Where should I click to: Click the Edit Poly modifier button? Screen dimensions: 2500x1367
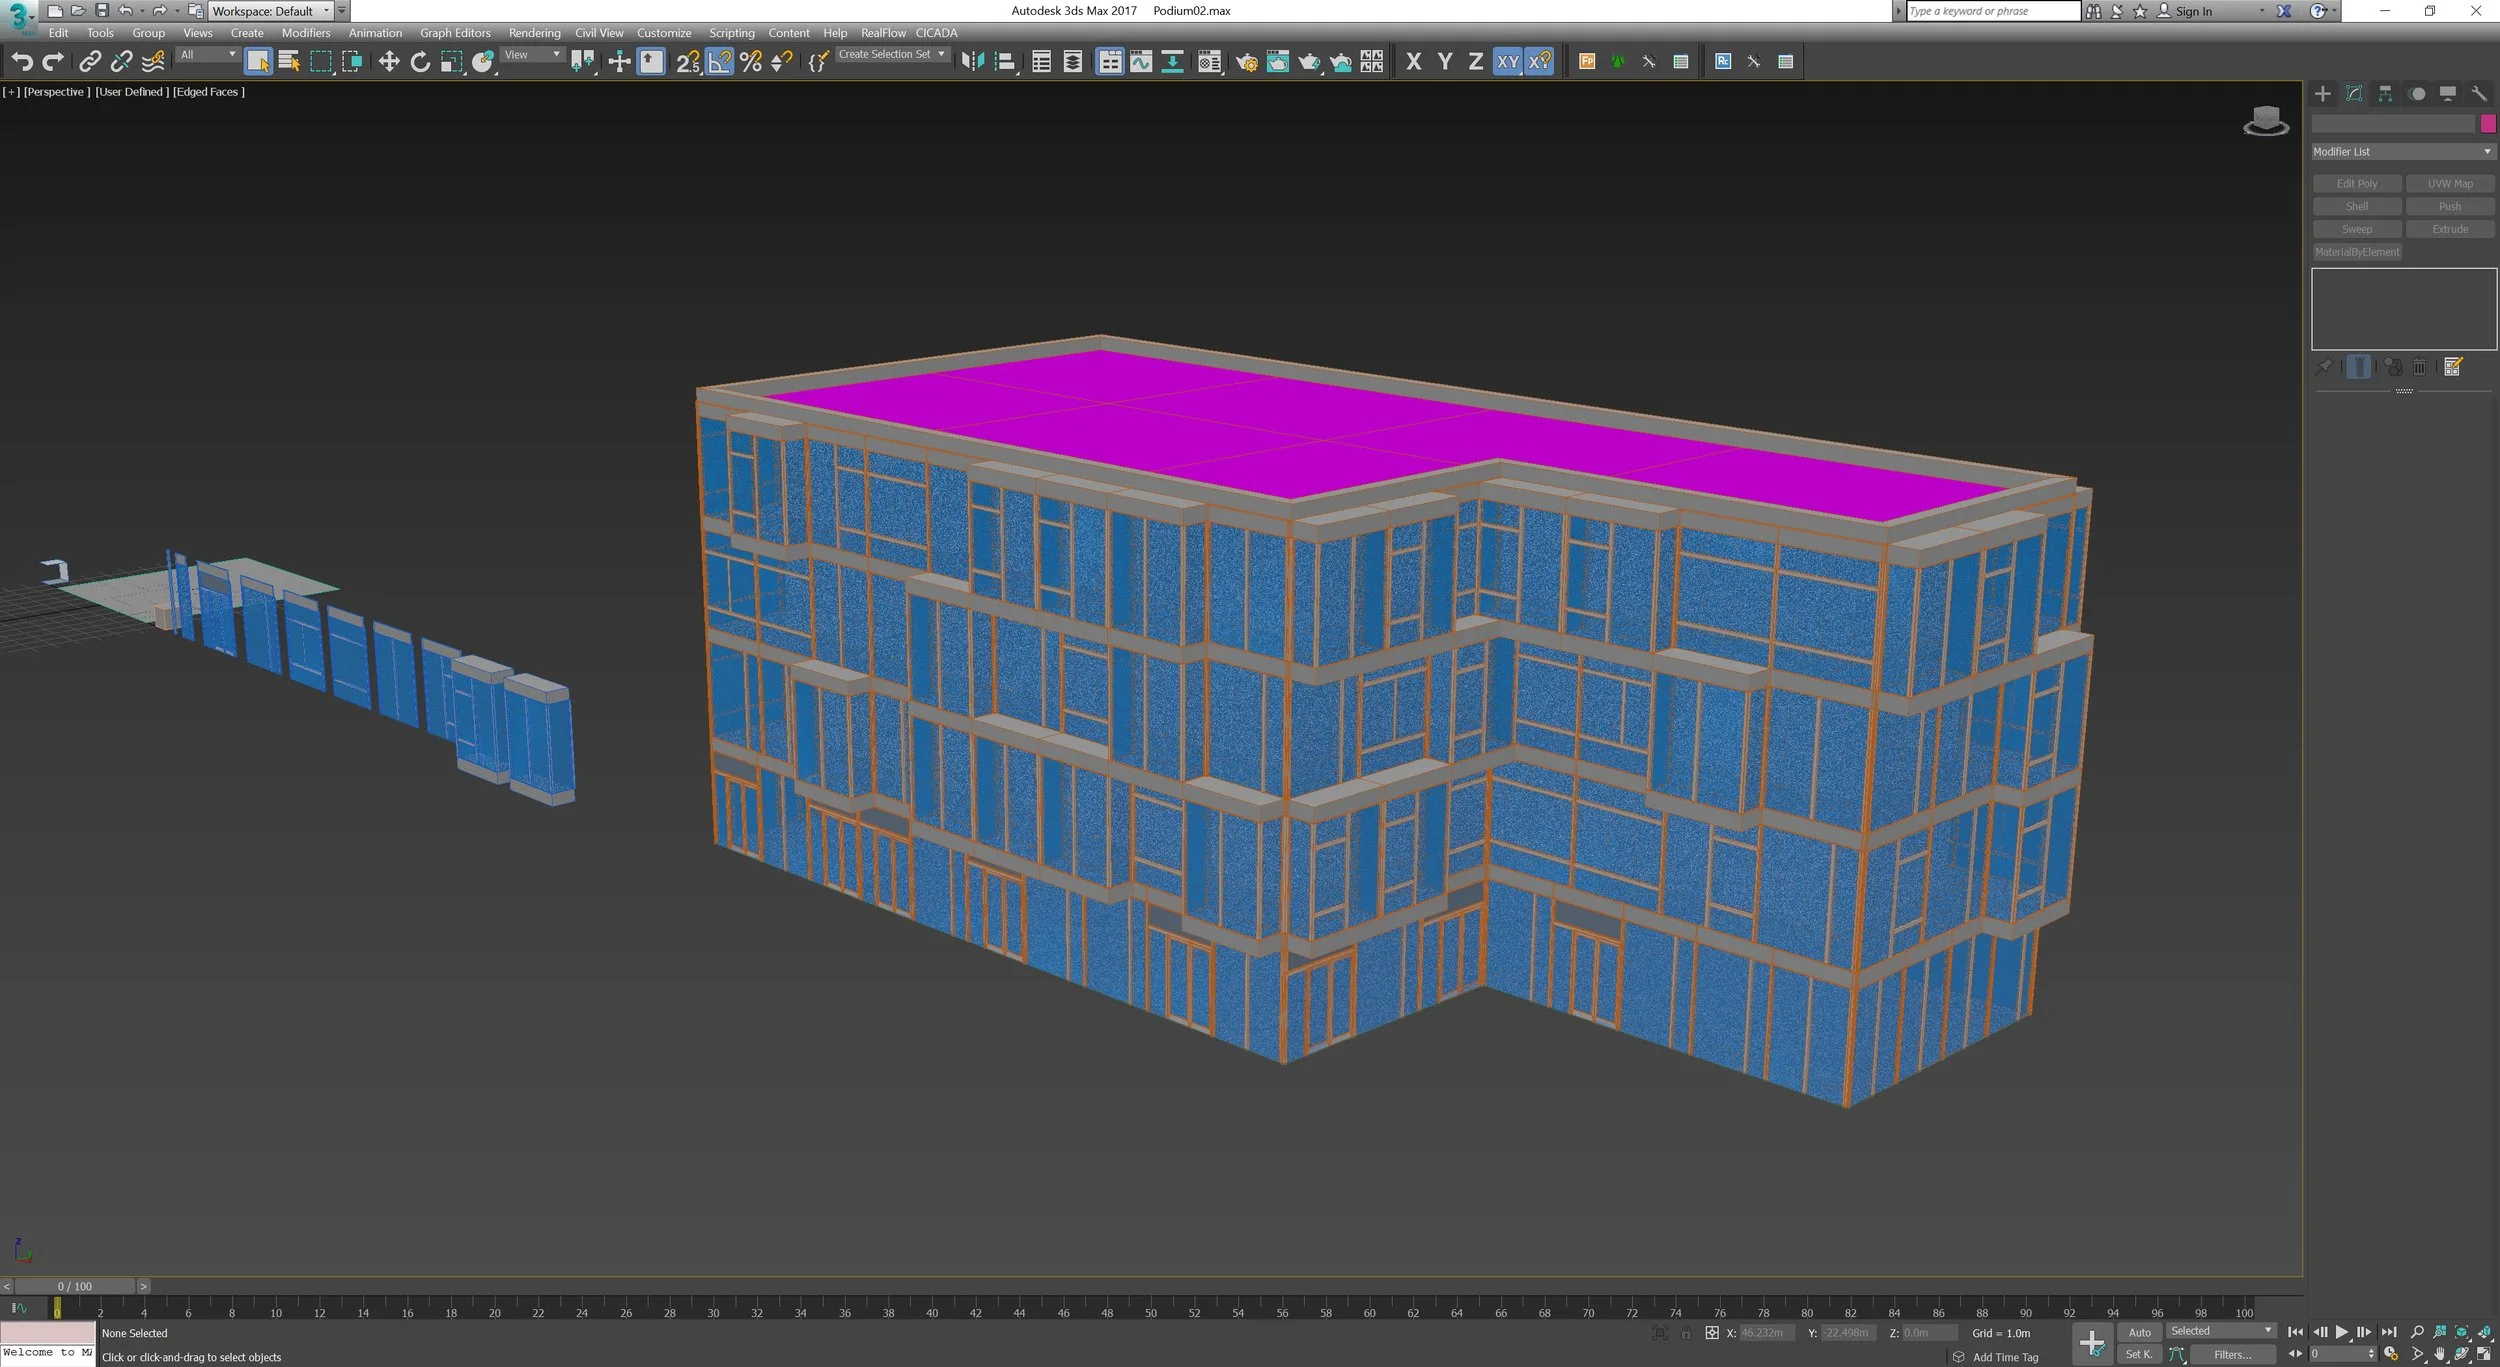2356,184
